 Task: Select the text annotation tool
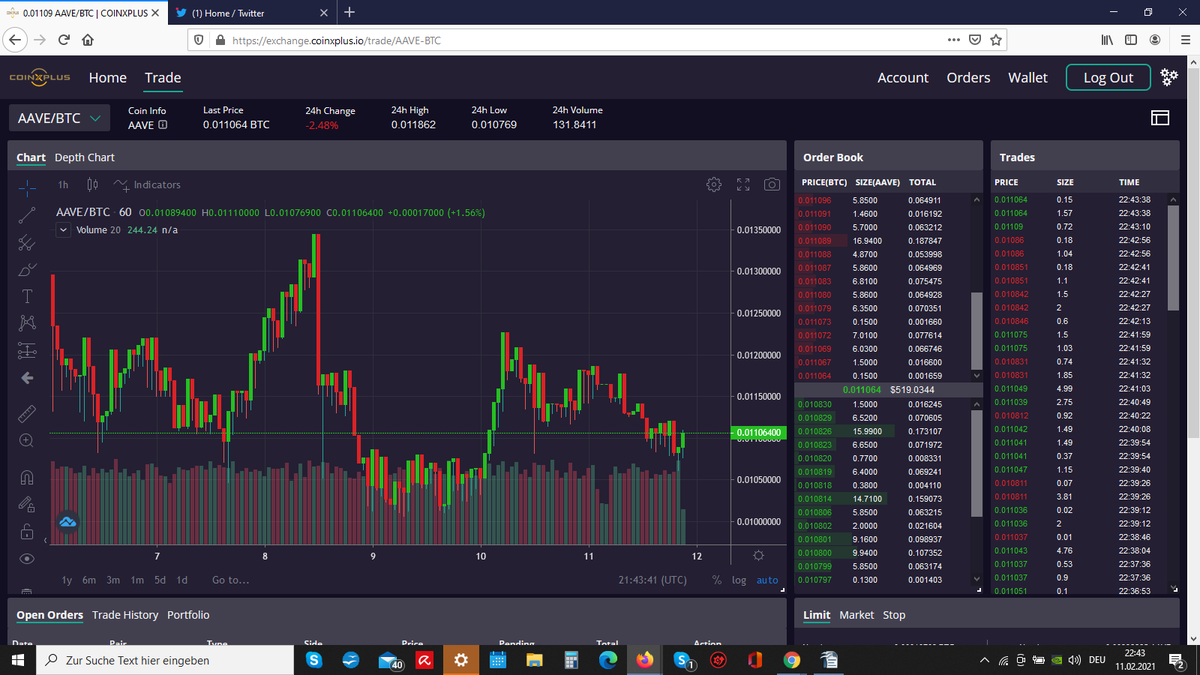click(x=28, y=296)
